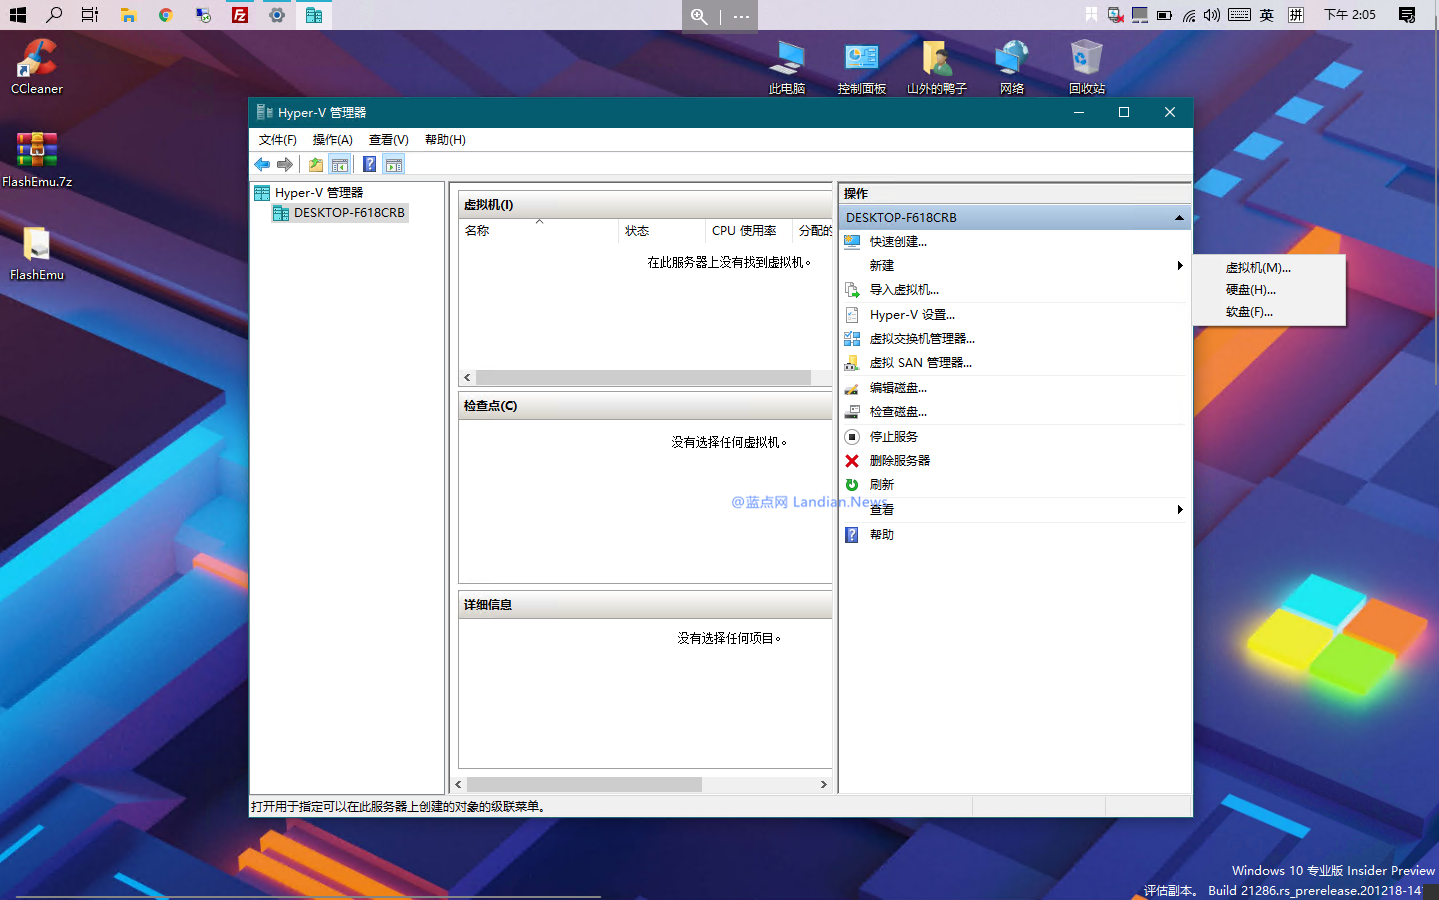Screen dimensions: 1439x900
Task: Open the 帮助(H) menu
Action: tap(445, 140)
